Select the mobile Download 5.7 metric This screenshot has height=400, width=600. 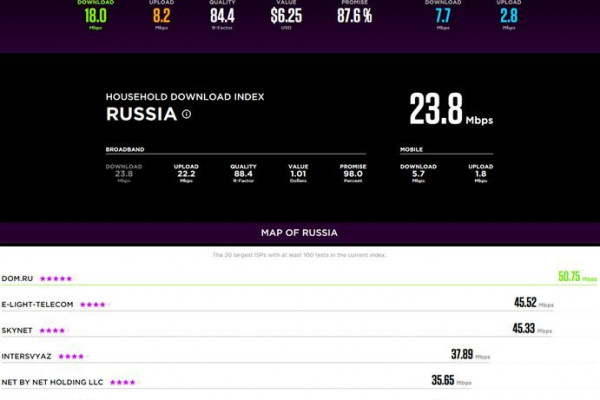(418, 173)
